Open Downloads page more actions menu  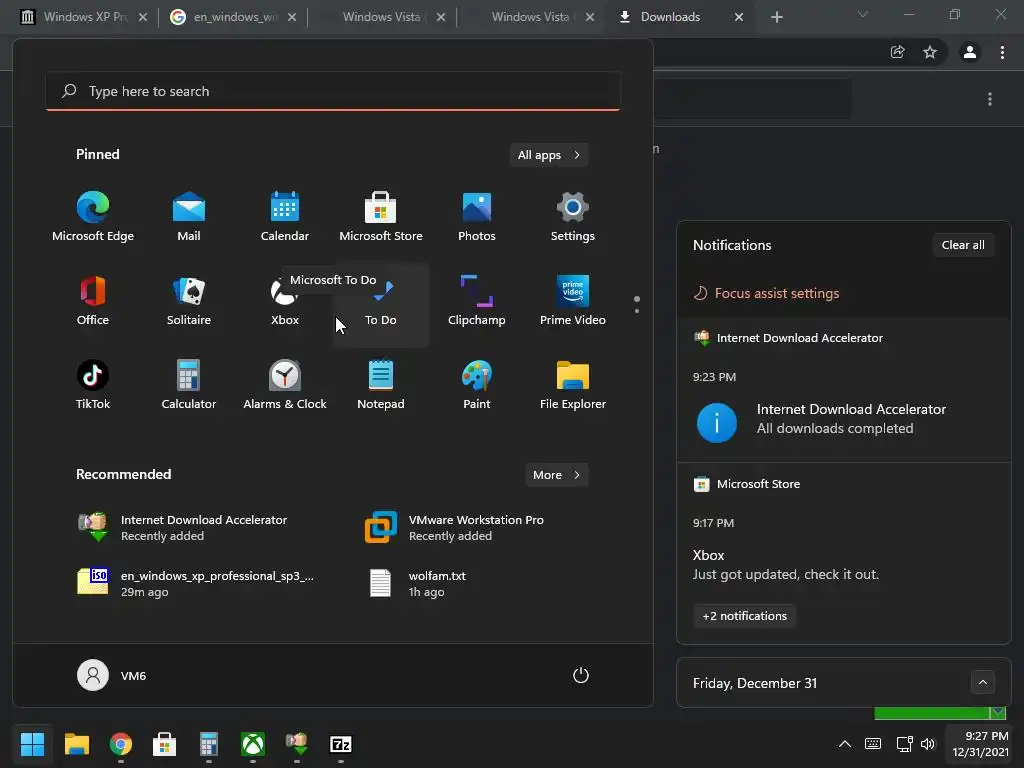pyautogui.click(x=990, y=99)
